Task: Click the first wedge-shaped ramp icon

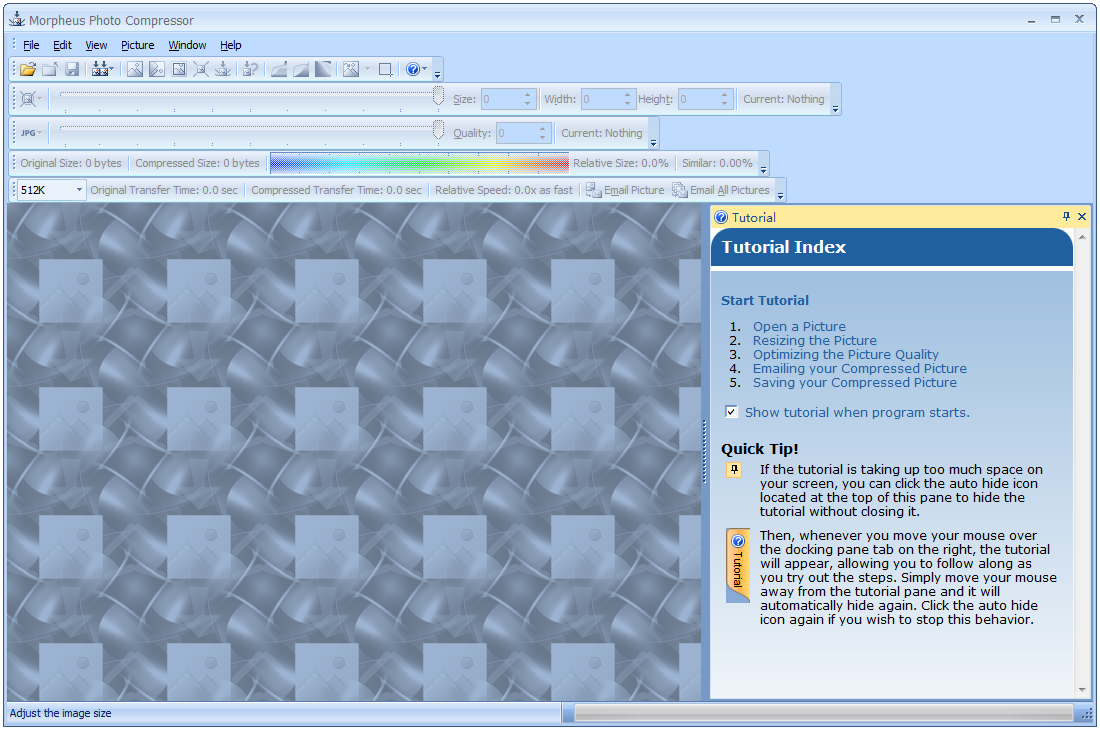Action: pos(279,69)
